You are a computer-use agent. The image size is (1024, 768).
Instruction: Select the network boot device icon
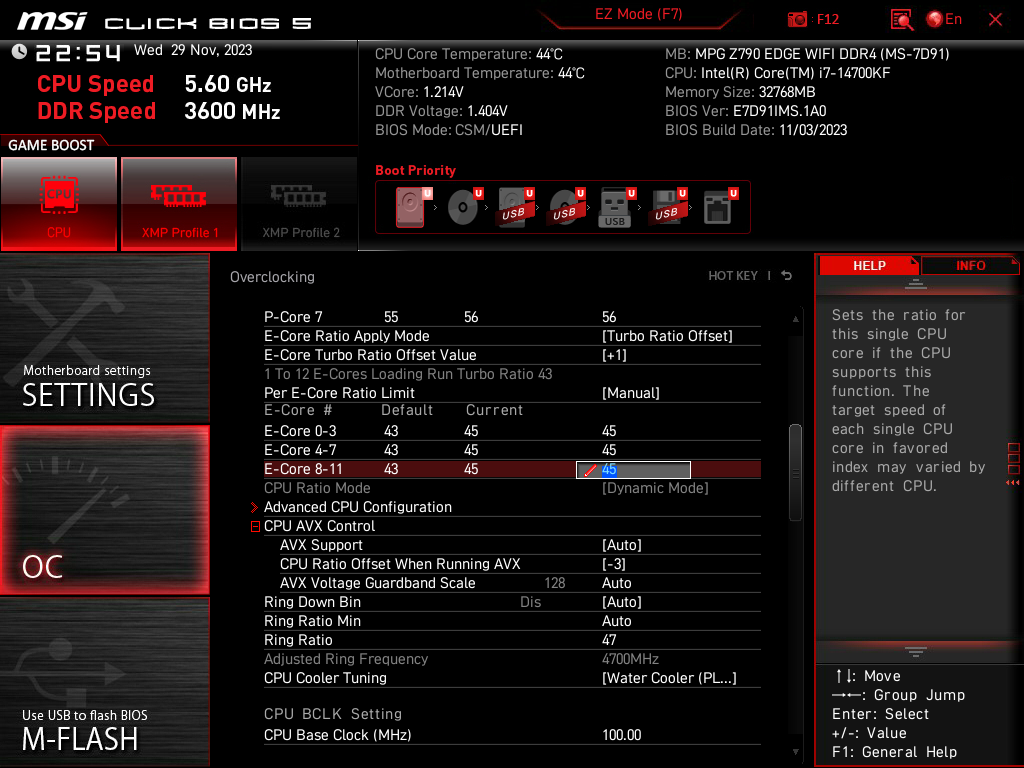719,207
